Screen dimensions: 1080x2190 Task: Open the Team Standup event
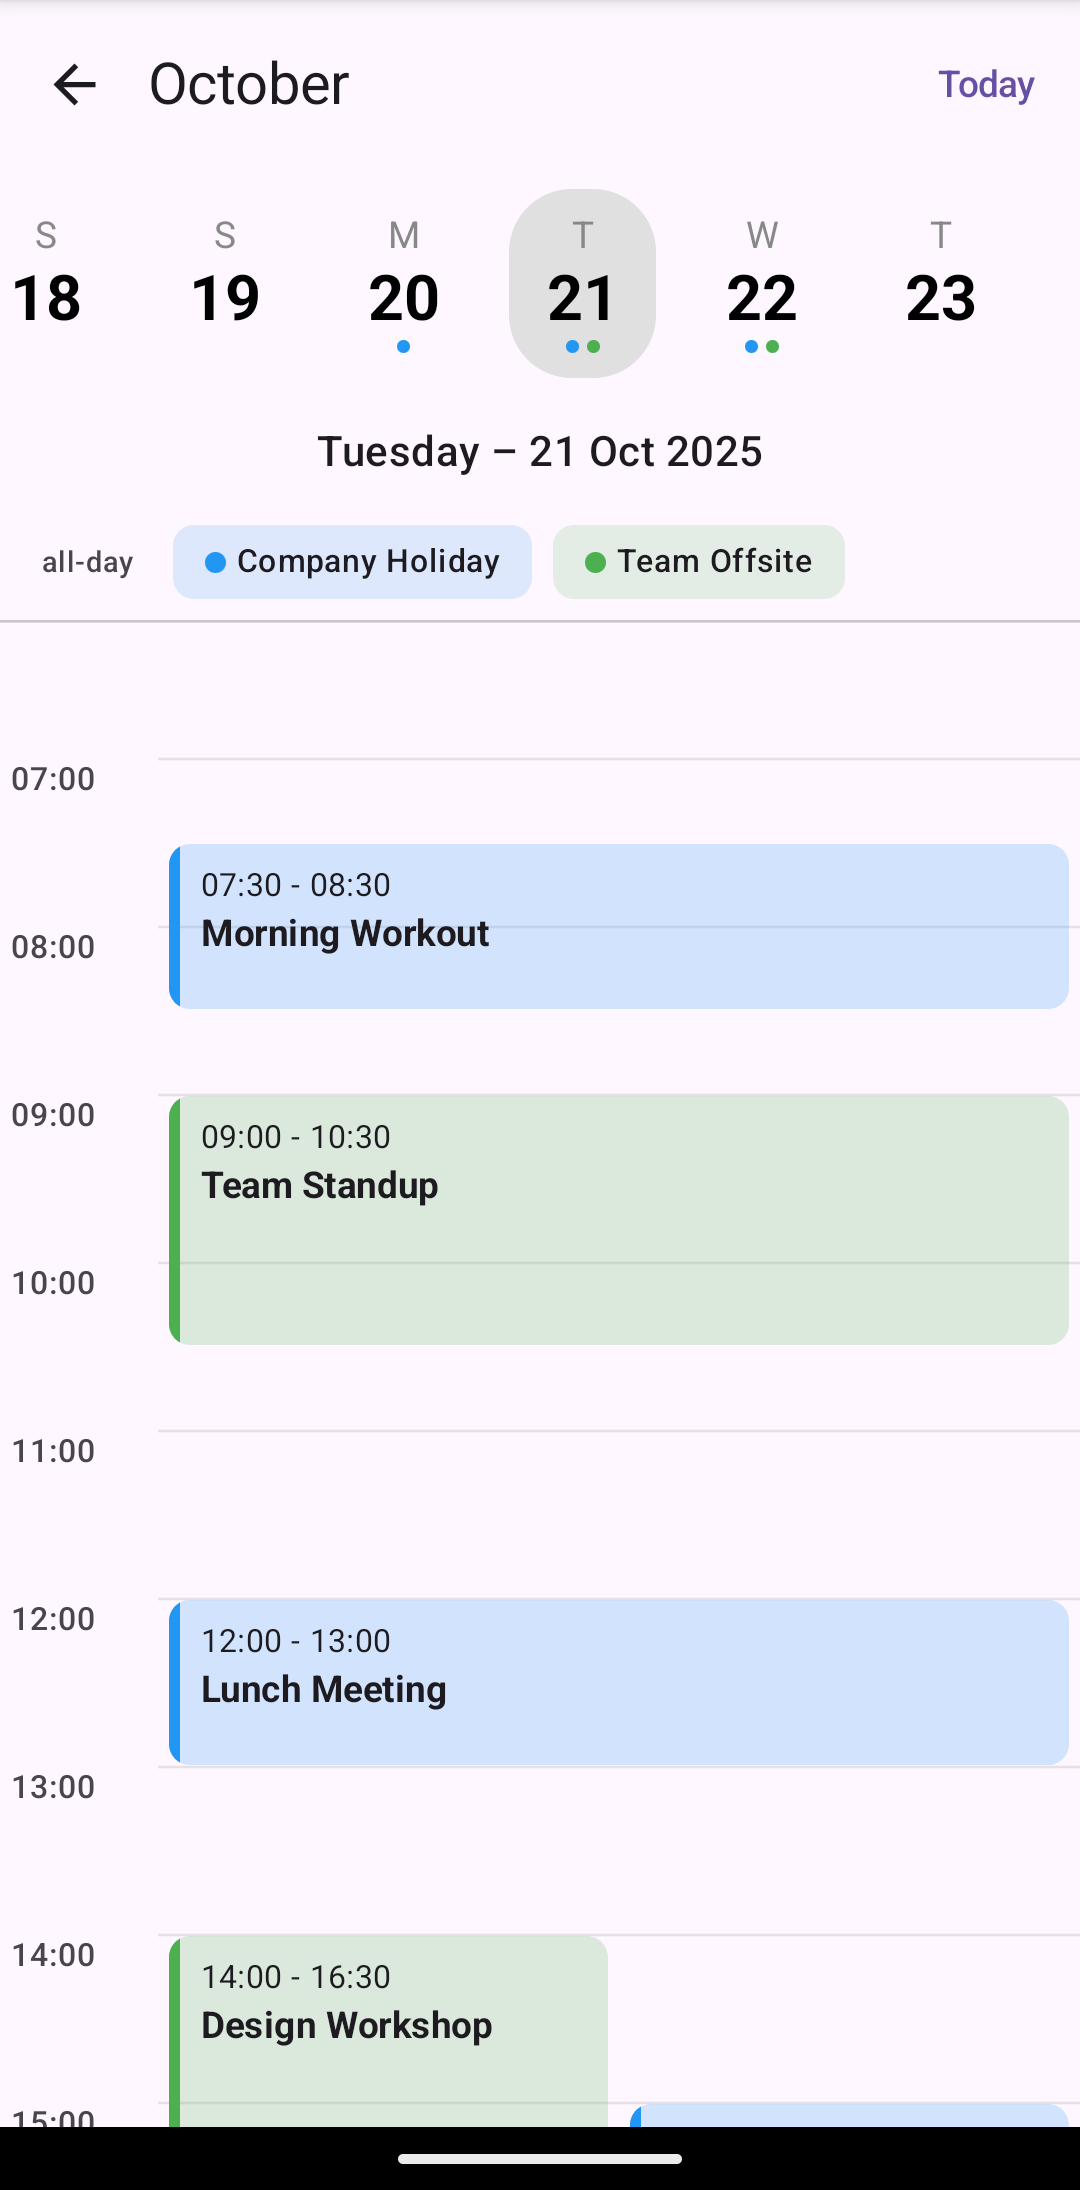click(x=618, y=1220)
